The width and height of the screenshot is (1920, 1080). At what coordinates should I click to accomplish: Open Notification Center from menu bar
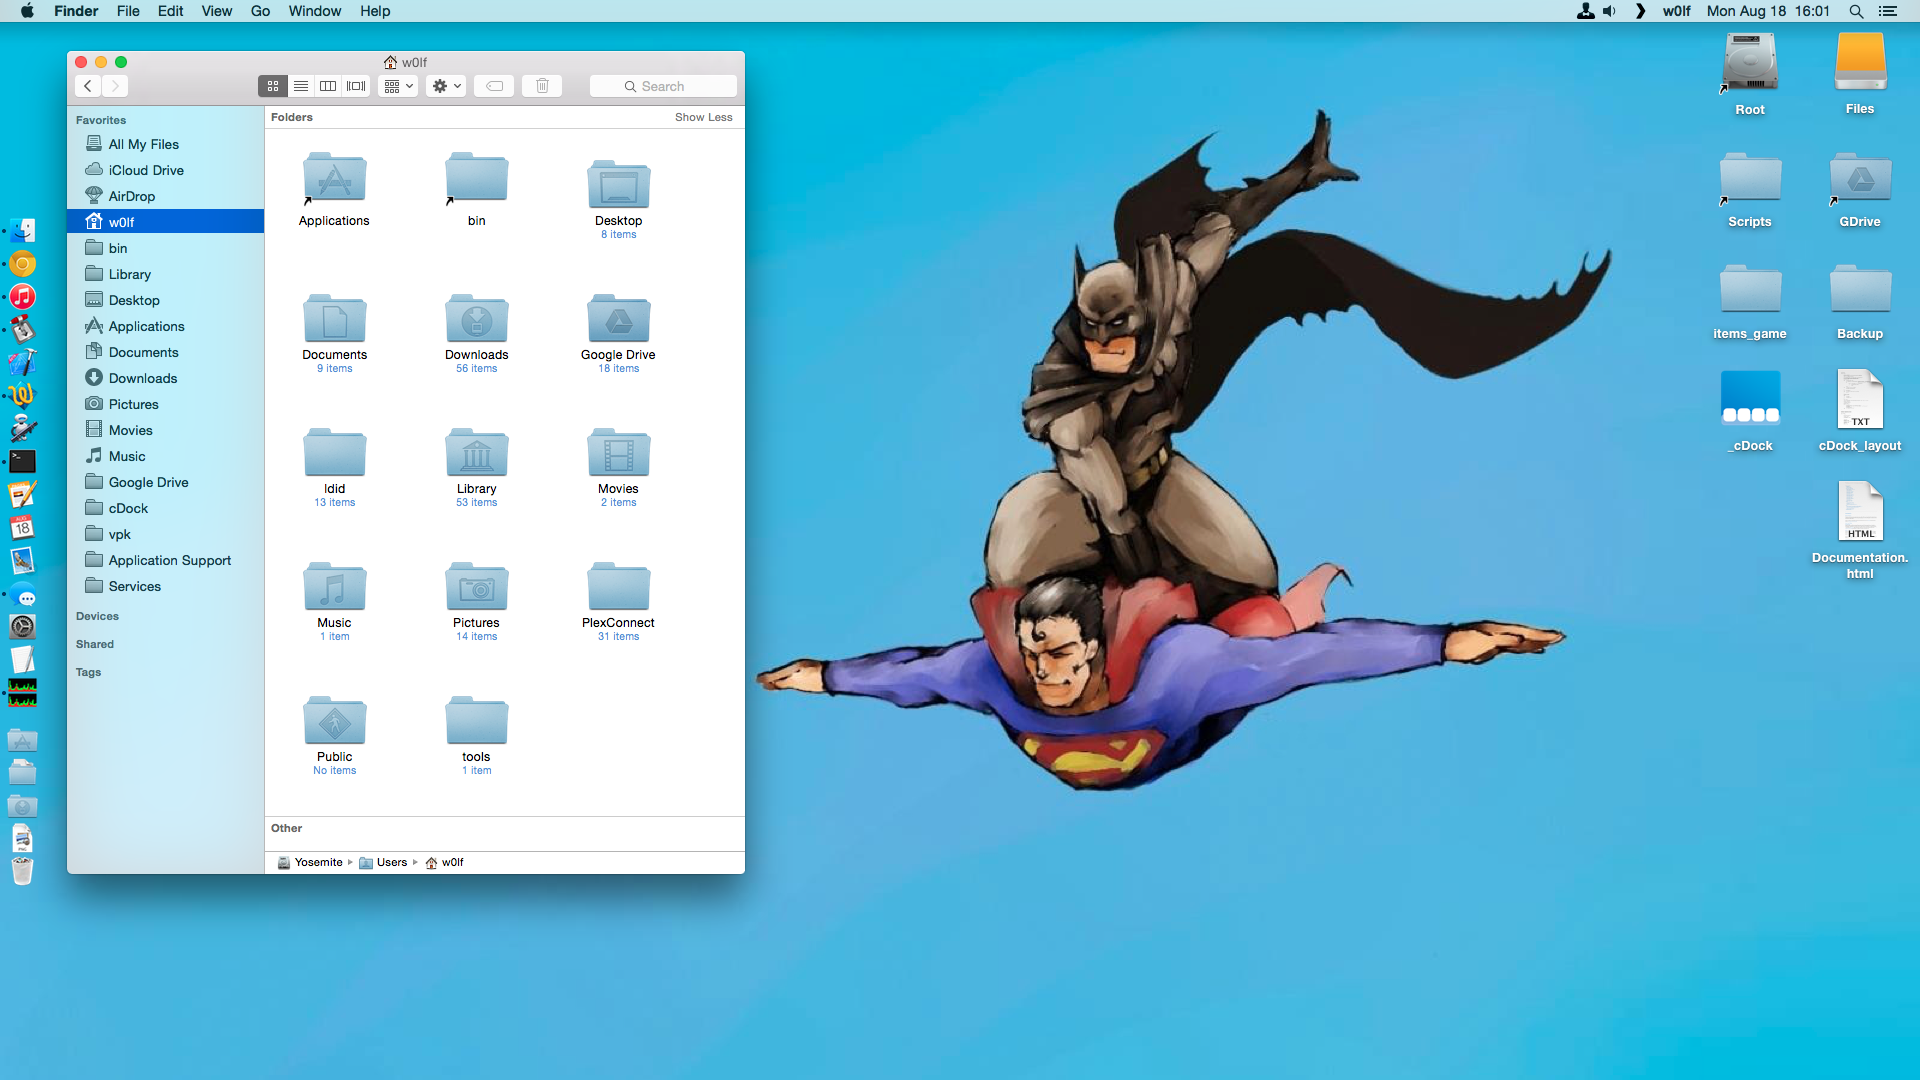click(1887, 11)
